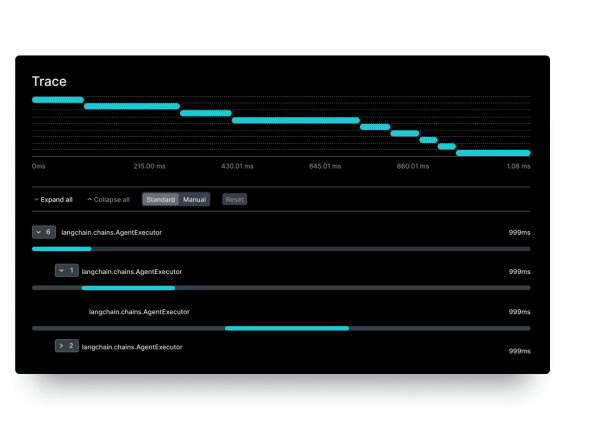Switch to Manual view mode
Image resolution: width=600 pixels, height=424 pixels.
coord(194,200)
